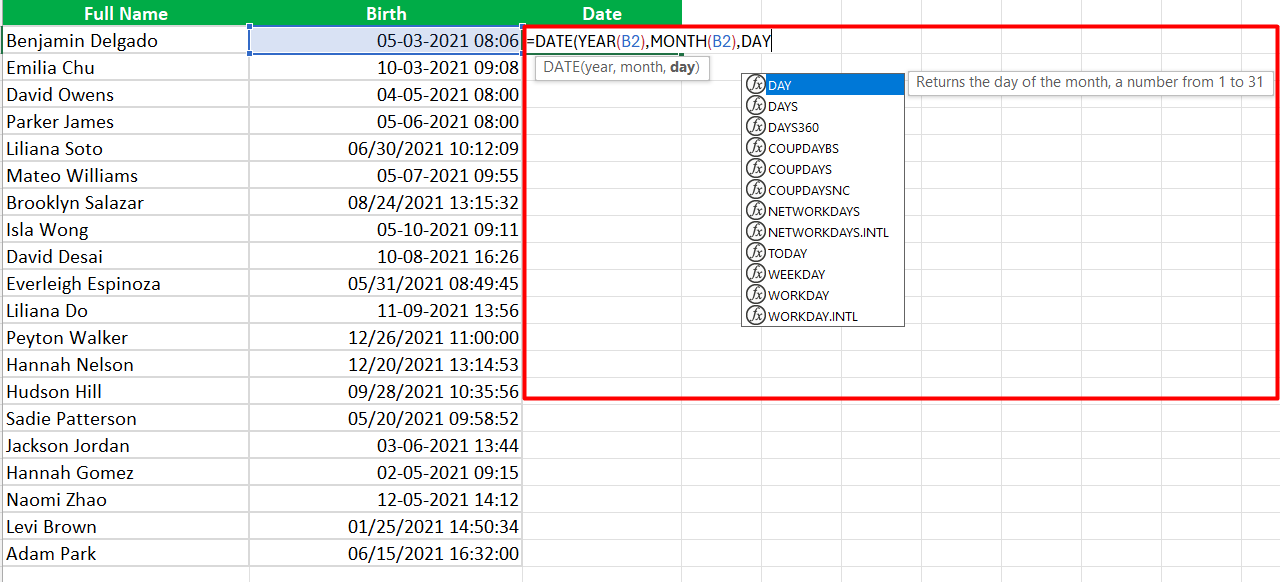Screen dimensions: 1280x582
Task: Select WORKDAY.INTL function suggestion
Action: click(823, 316)
